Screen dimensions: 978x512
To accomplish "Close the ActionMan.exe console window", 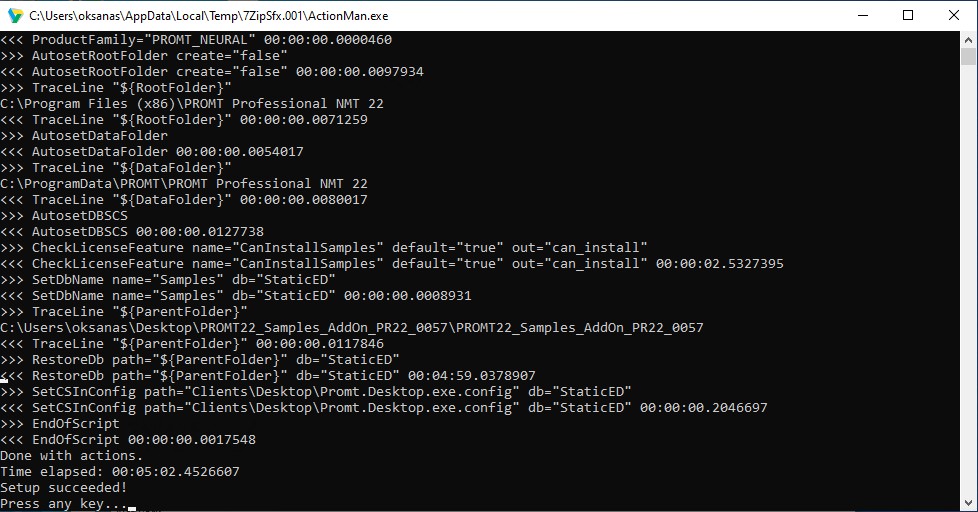I will pyautogui.click(x=954, y=16).
